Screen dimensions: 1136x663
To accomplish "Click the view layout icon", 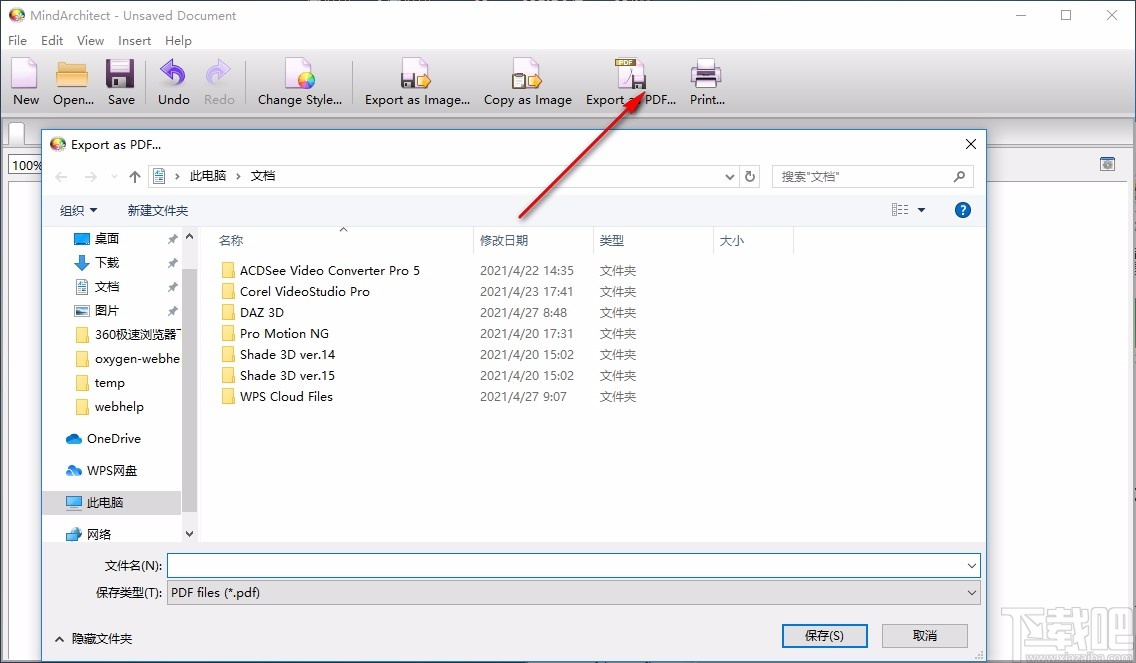I will 900,210.
